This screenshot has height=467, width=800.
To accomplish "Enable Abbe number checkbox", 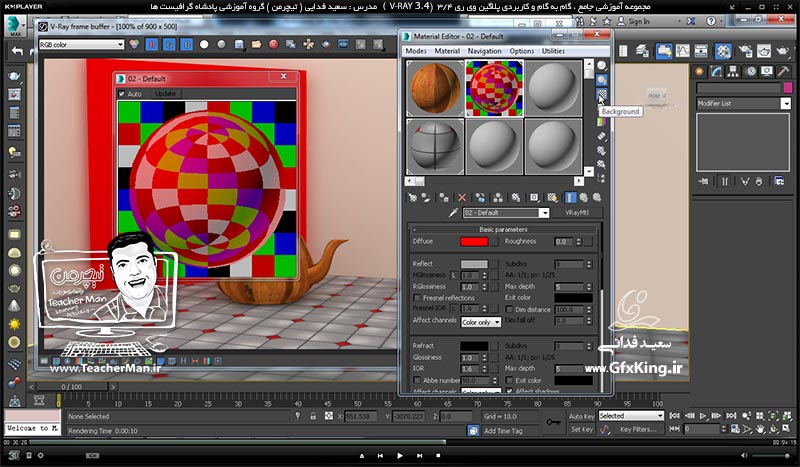I will 417,380.
